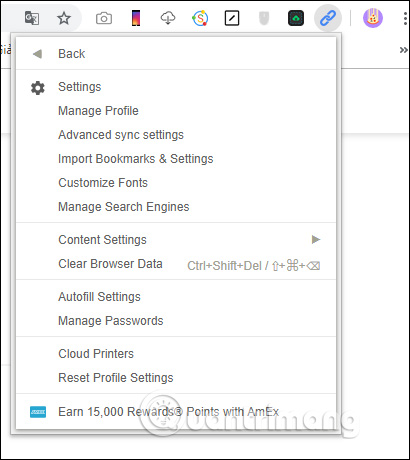Screen dimensions: 410x460
Task: Open the user profile avatar
Action: tap(373, 18)
